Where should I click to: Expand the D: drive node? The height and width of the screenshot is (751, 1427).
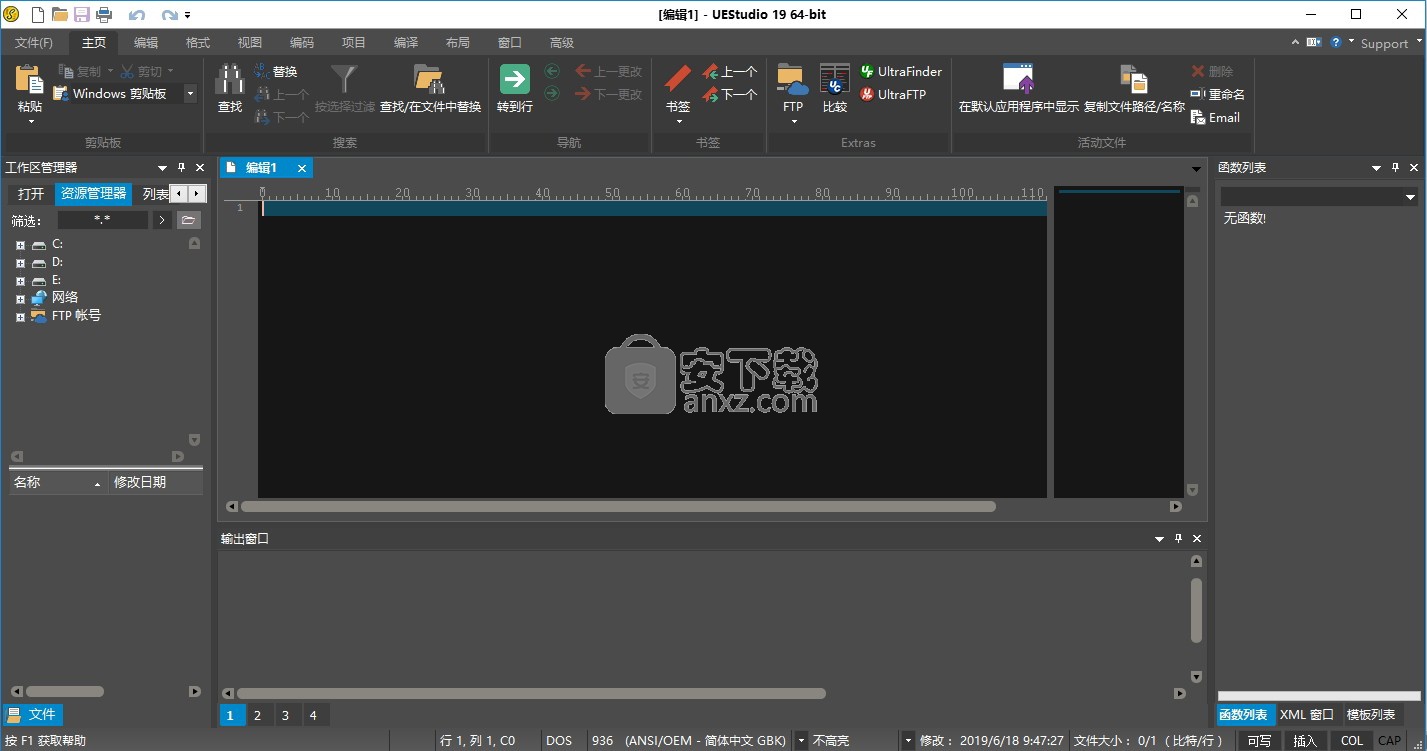tap(20, 262)
